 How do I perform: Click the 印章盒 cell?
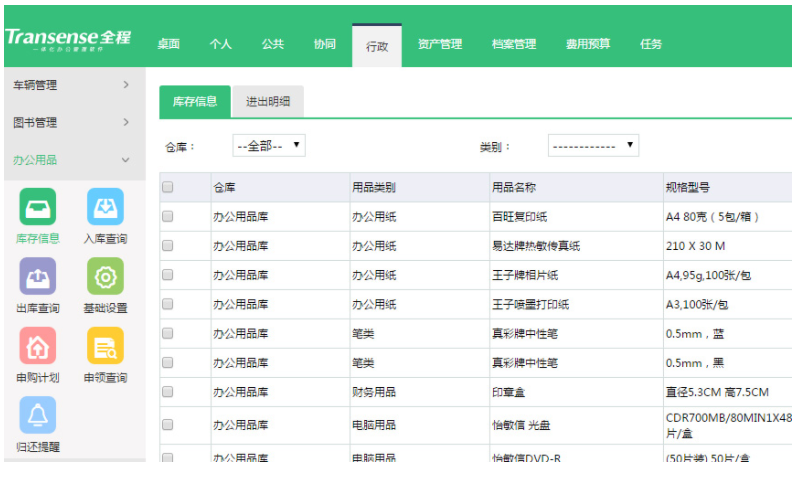coord(576,392)
